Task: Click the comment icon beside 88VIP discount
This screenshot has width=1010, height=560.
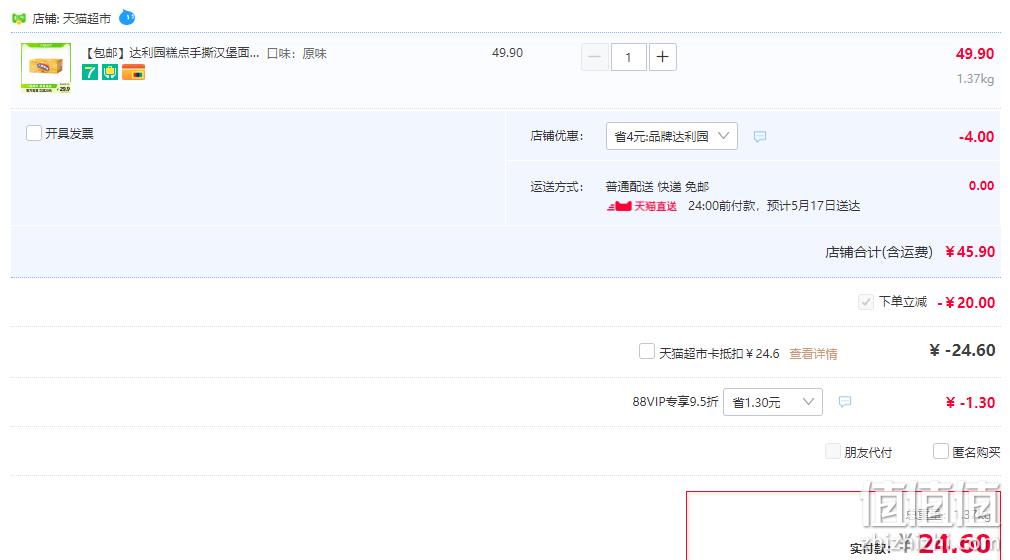Action: 844,402
